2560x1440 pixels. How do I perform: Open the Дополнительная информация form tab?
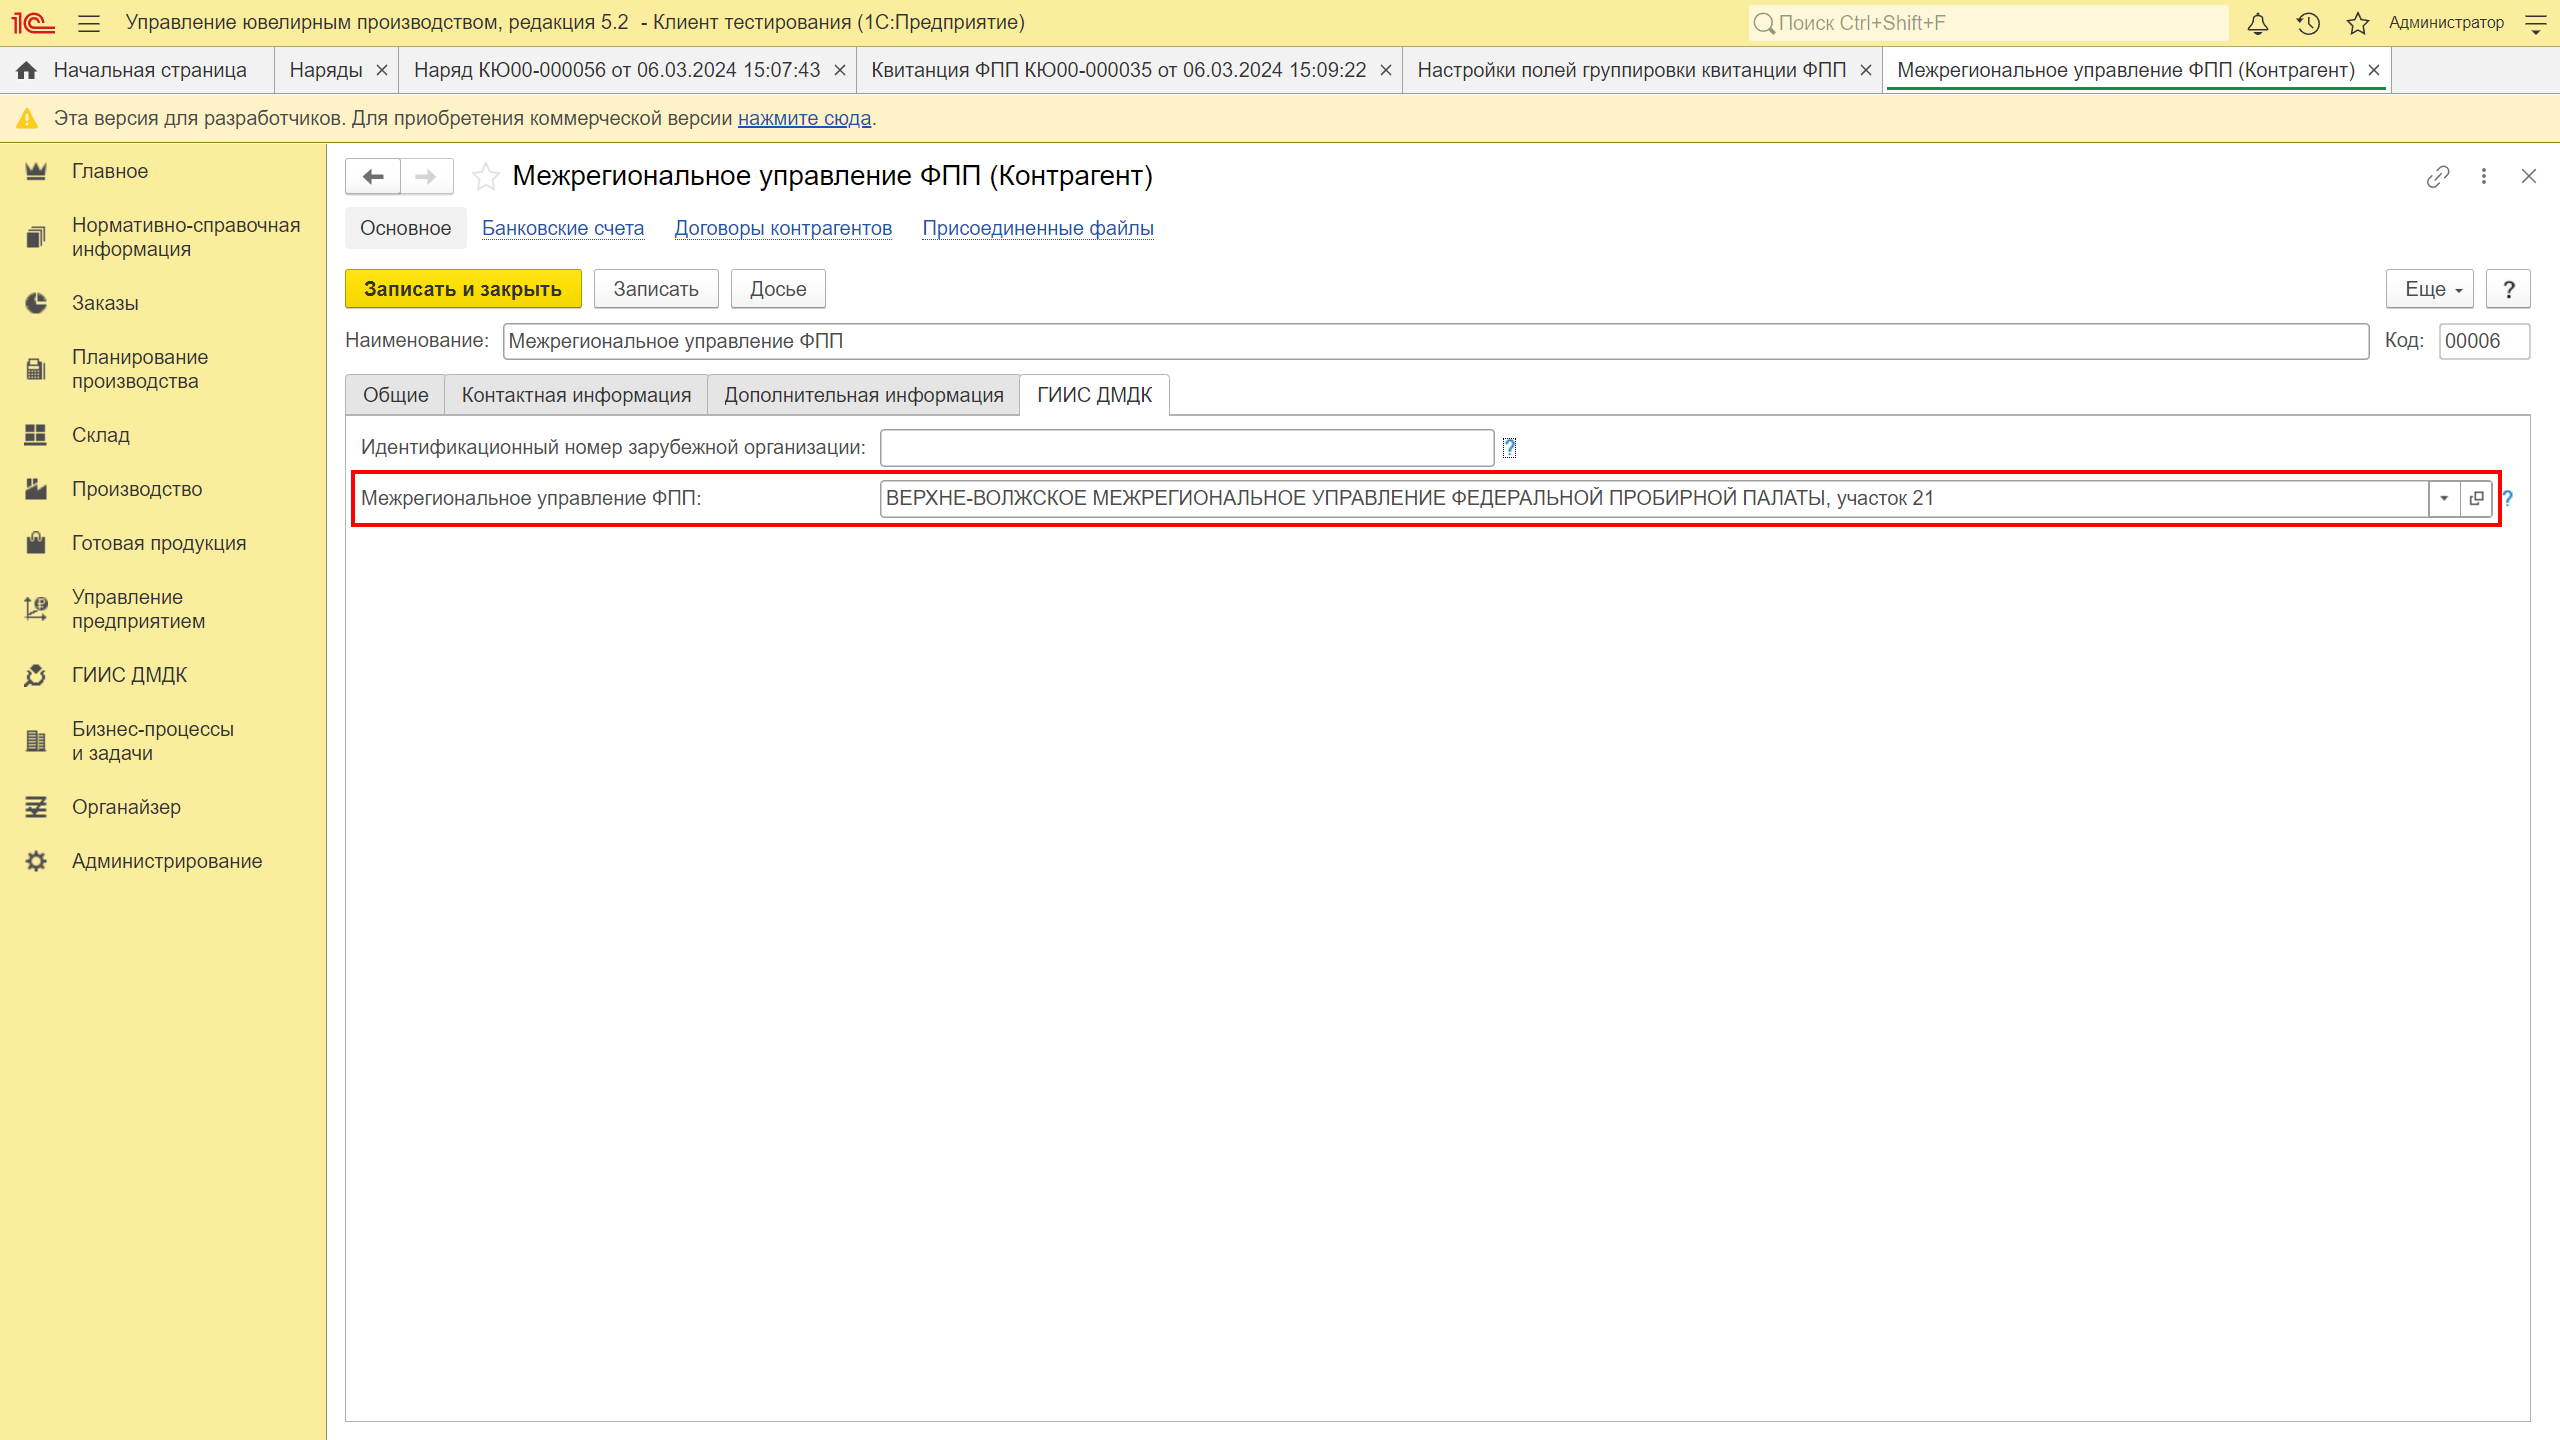(864, 395)
